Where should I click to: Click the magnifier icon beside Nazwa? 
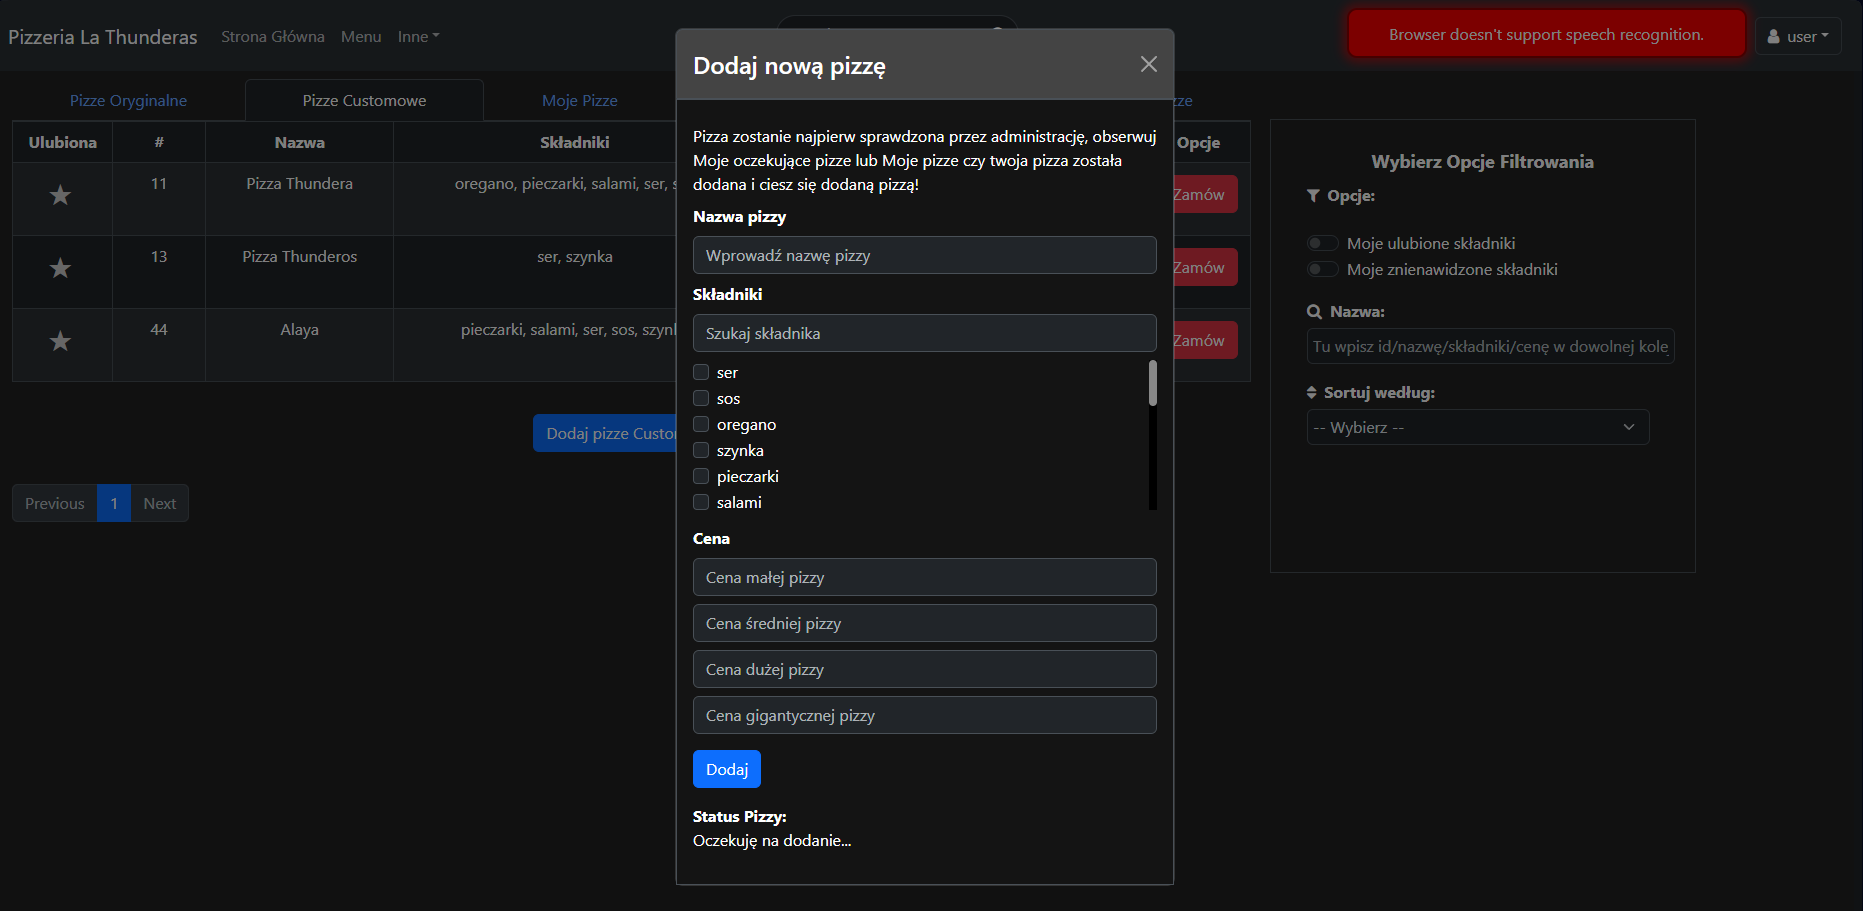click(1314, 312)
